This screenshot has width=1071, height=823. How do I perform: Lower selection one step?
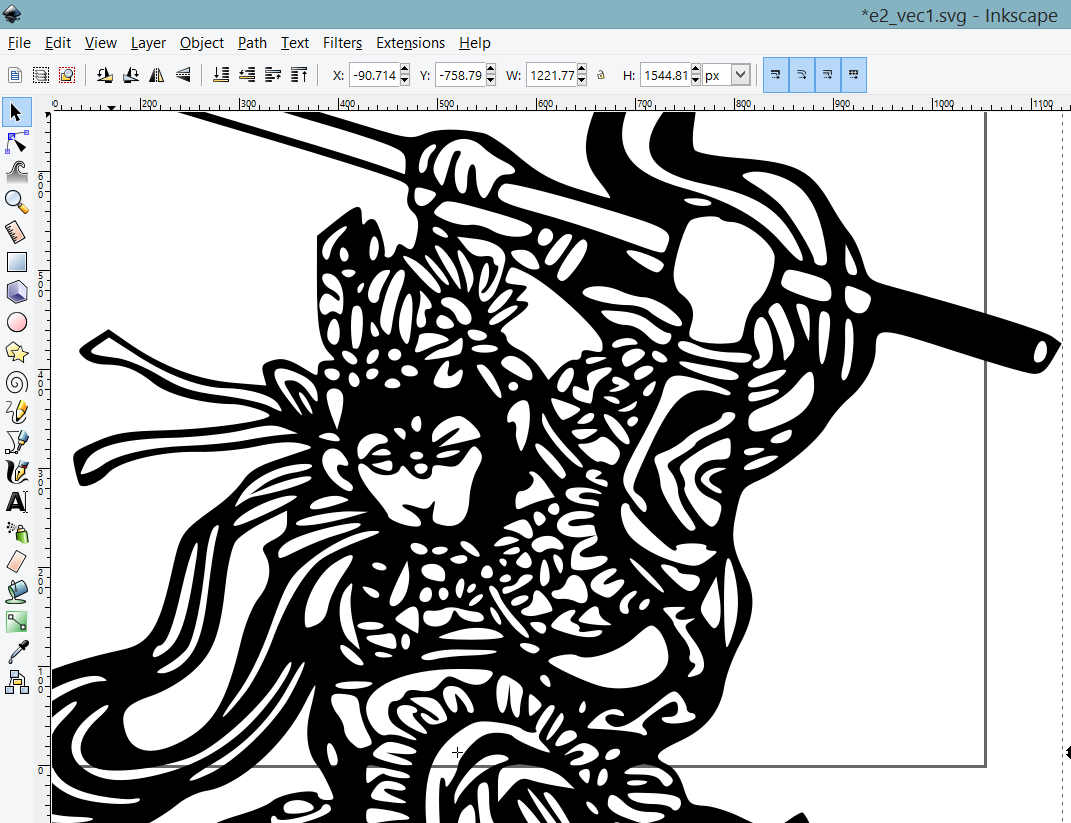(247, 75)
